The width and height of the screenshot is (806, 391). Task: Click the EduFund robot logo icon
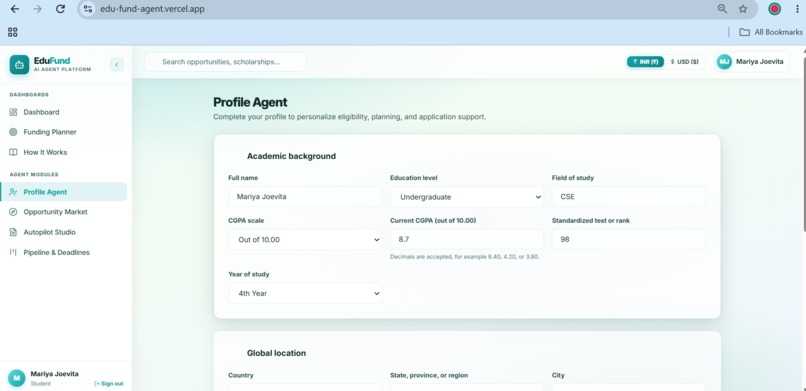[x=20, y=65]
